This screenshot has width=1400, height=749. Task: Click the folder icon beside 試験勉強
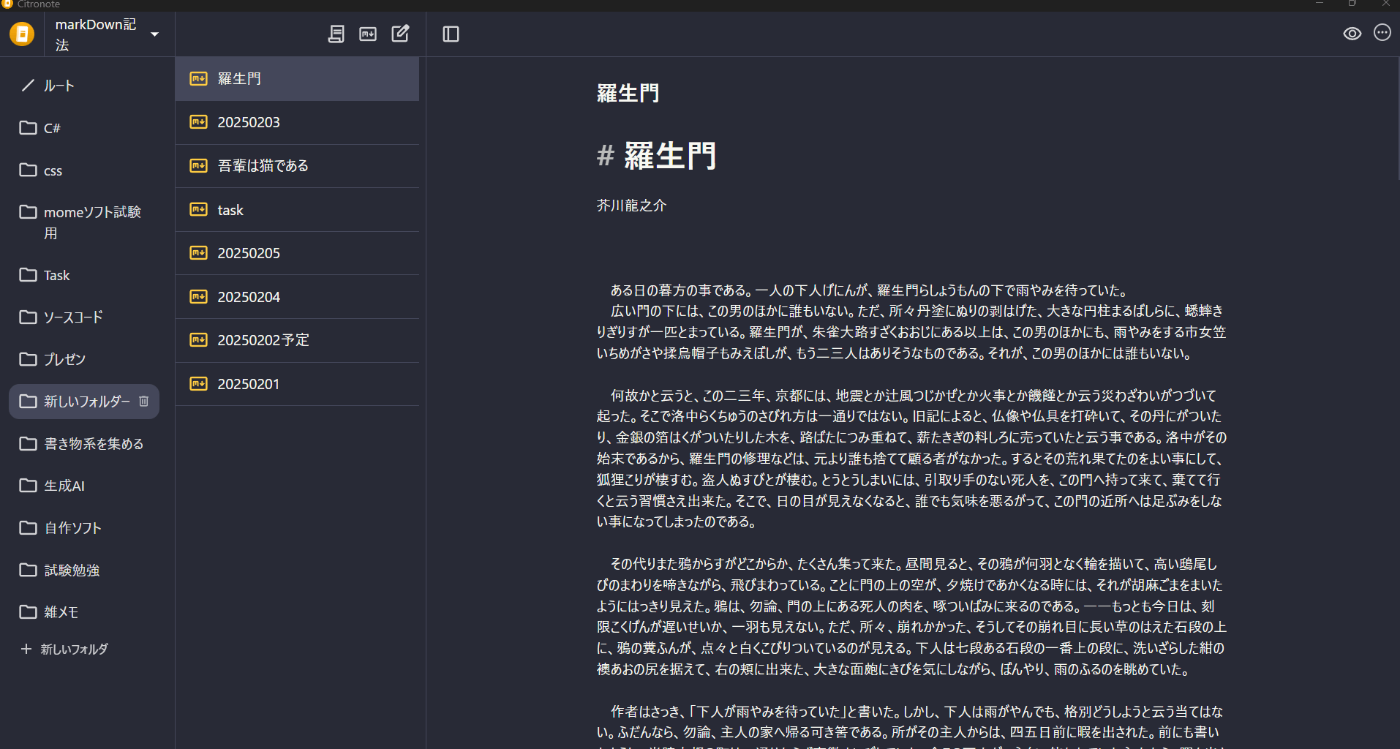28,570
